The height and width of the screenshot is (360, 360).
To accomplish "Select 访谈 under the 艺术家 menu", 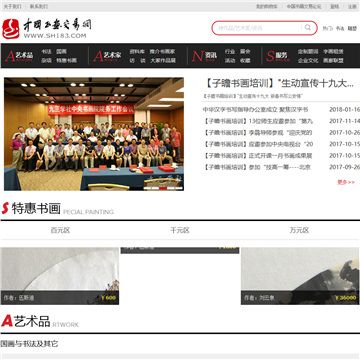I will pyautogui.click(x=137, y=61).
